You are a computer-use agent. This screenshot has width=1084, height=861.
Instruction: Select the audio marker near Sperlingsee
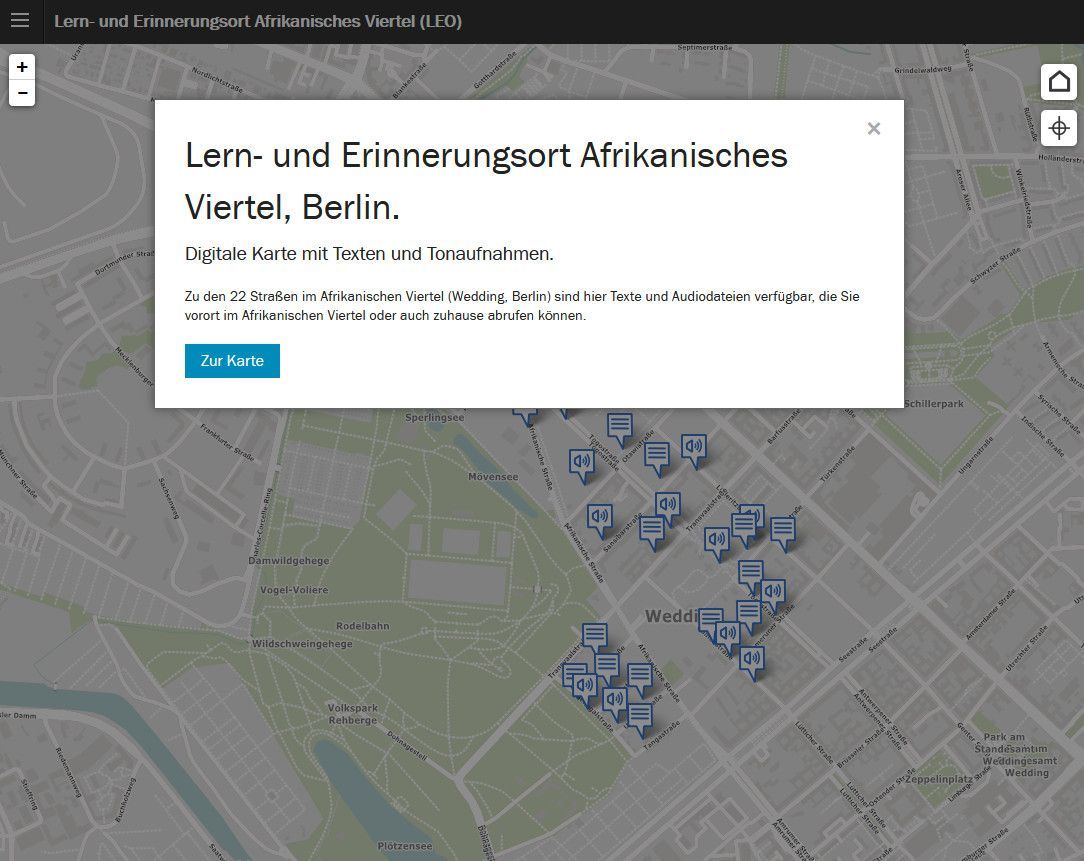point(525,412)
